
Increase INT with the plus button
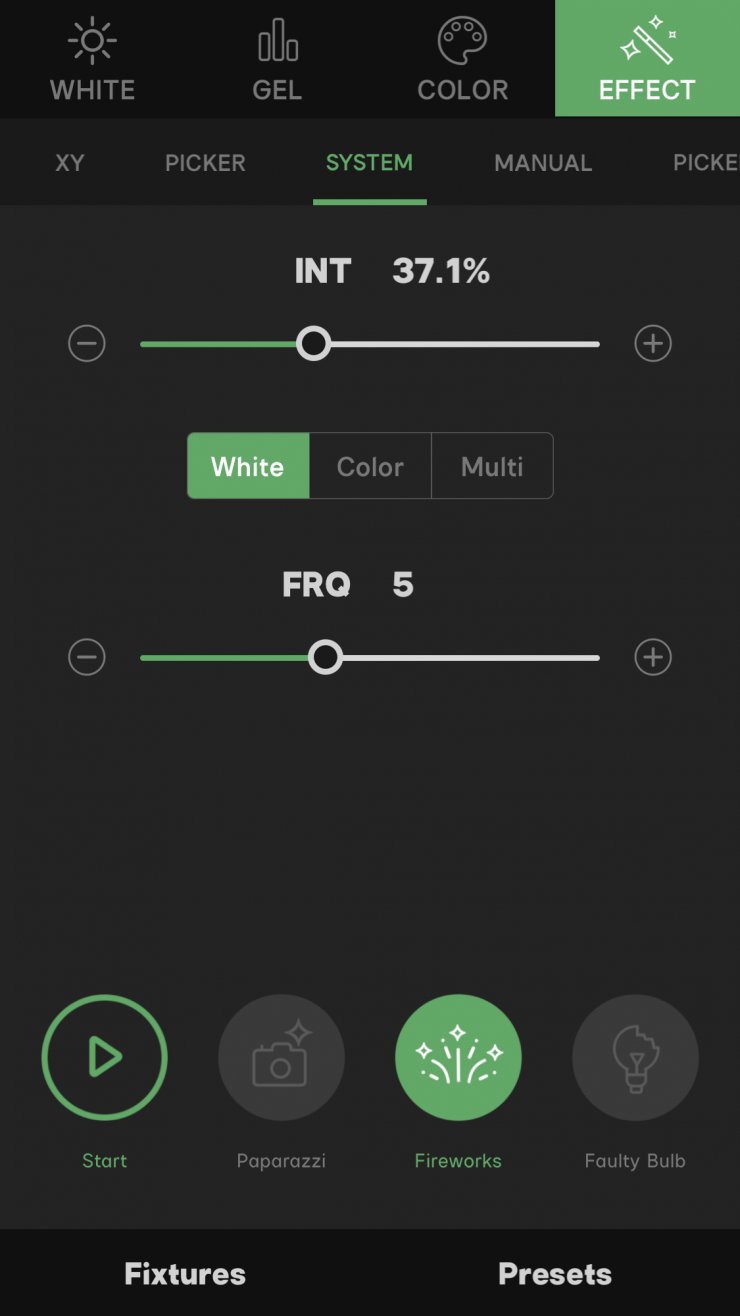(653, 344)
